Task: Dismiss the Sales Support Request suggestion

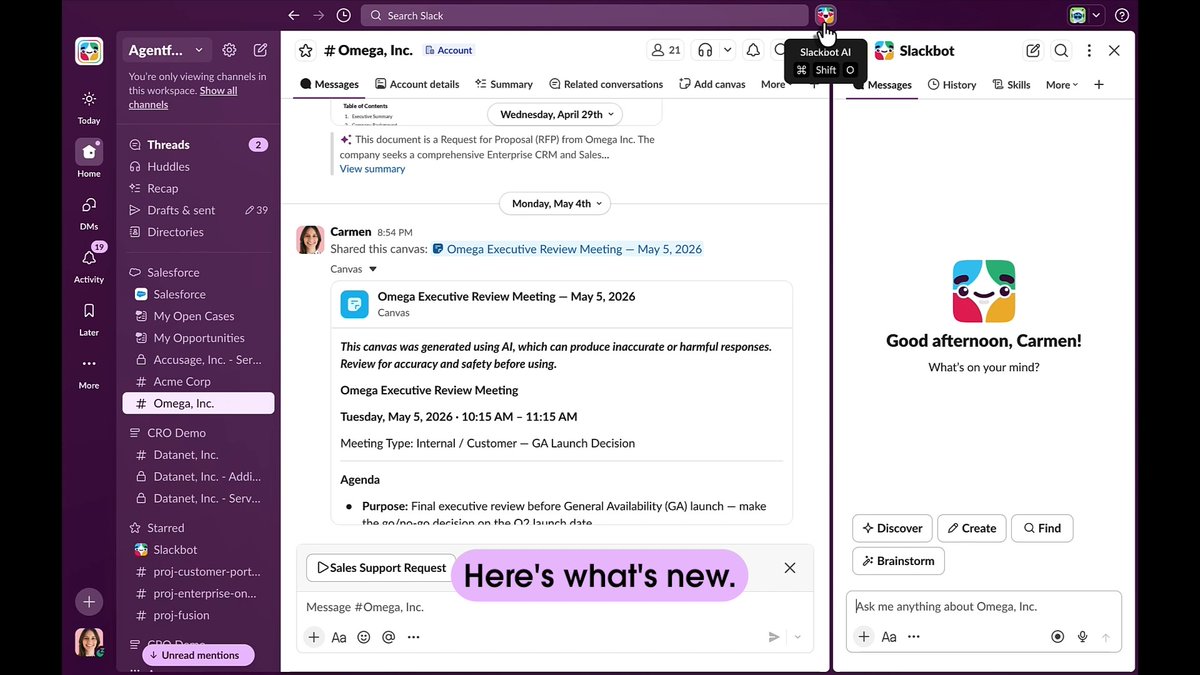Action: click(x=790, y=568)
